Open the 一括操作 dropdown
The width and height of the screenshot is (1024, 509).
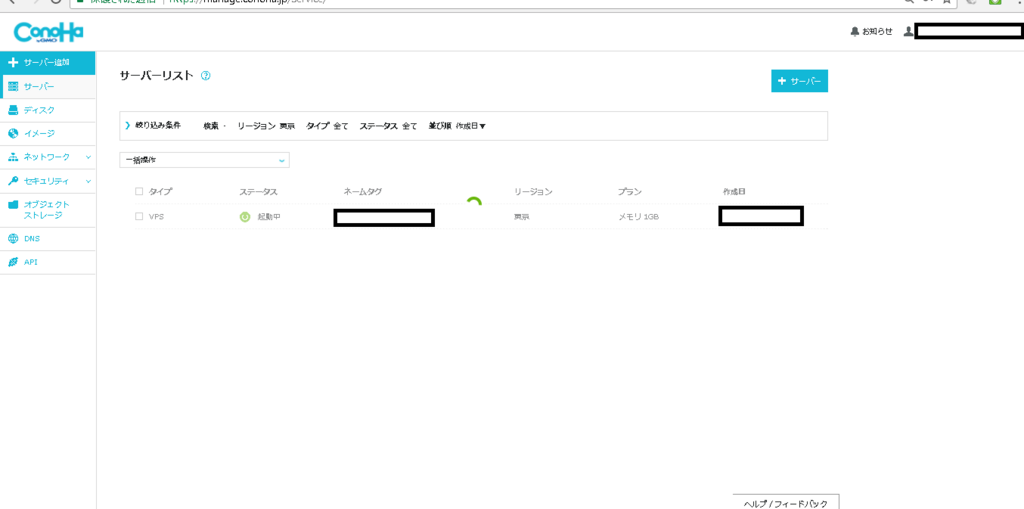pyautogui.click(x=204, y=160)
